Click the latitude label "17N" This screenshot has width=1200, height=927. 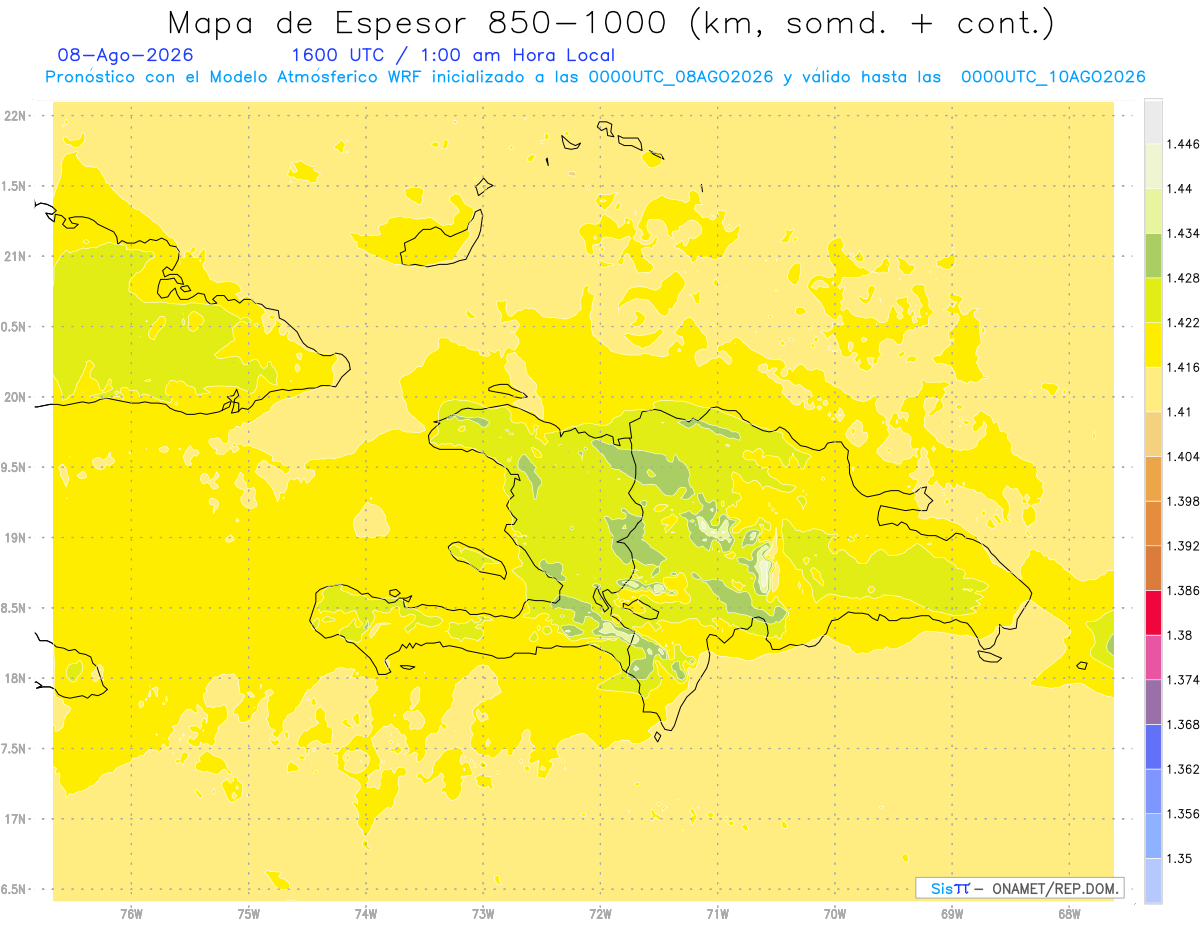[15, 819]
